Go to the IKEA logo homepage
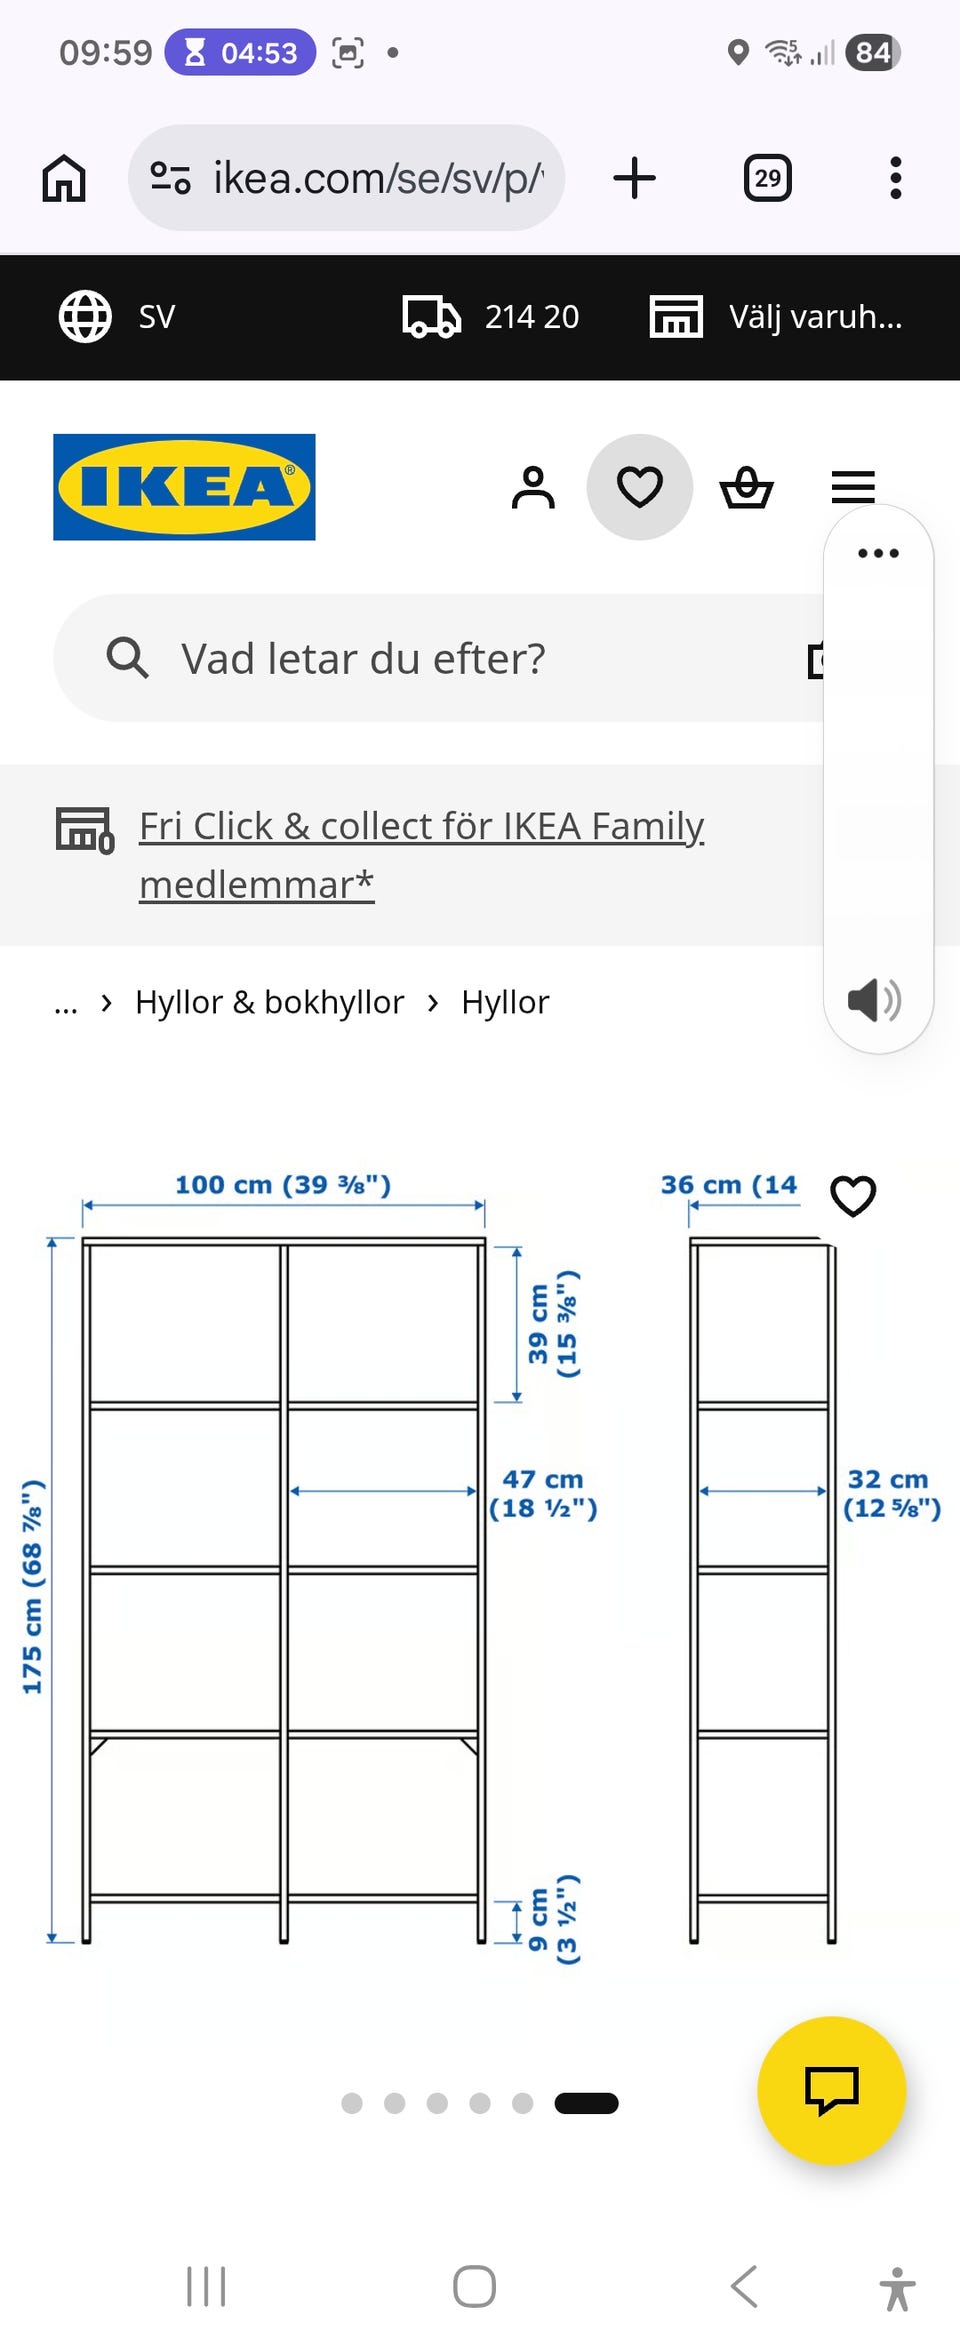Image resolution: width=960 pixels, height=2347 pixels. 184,487
